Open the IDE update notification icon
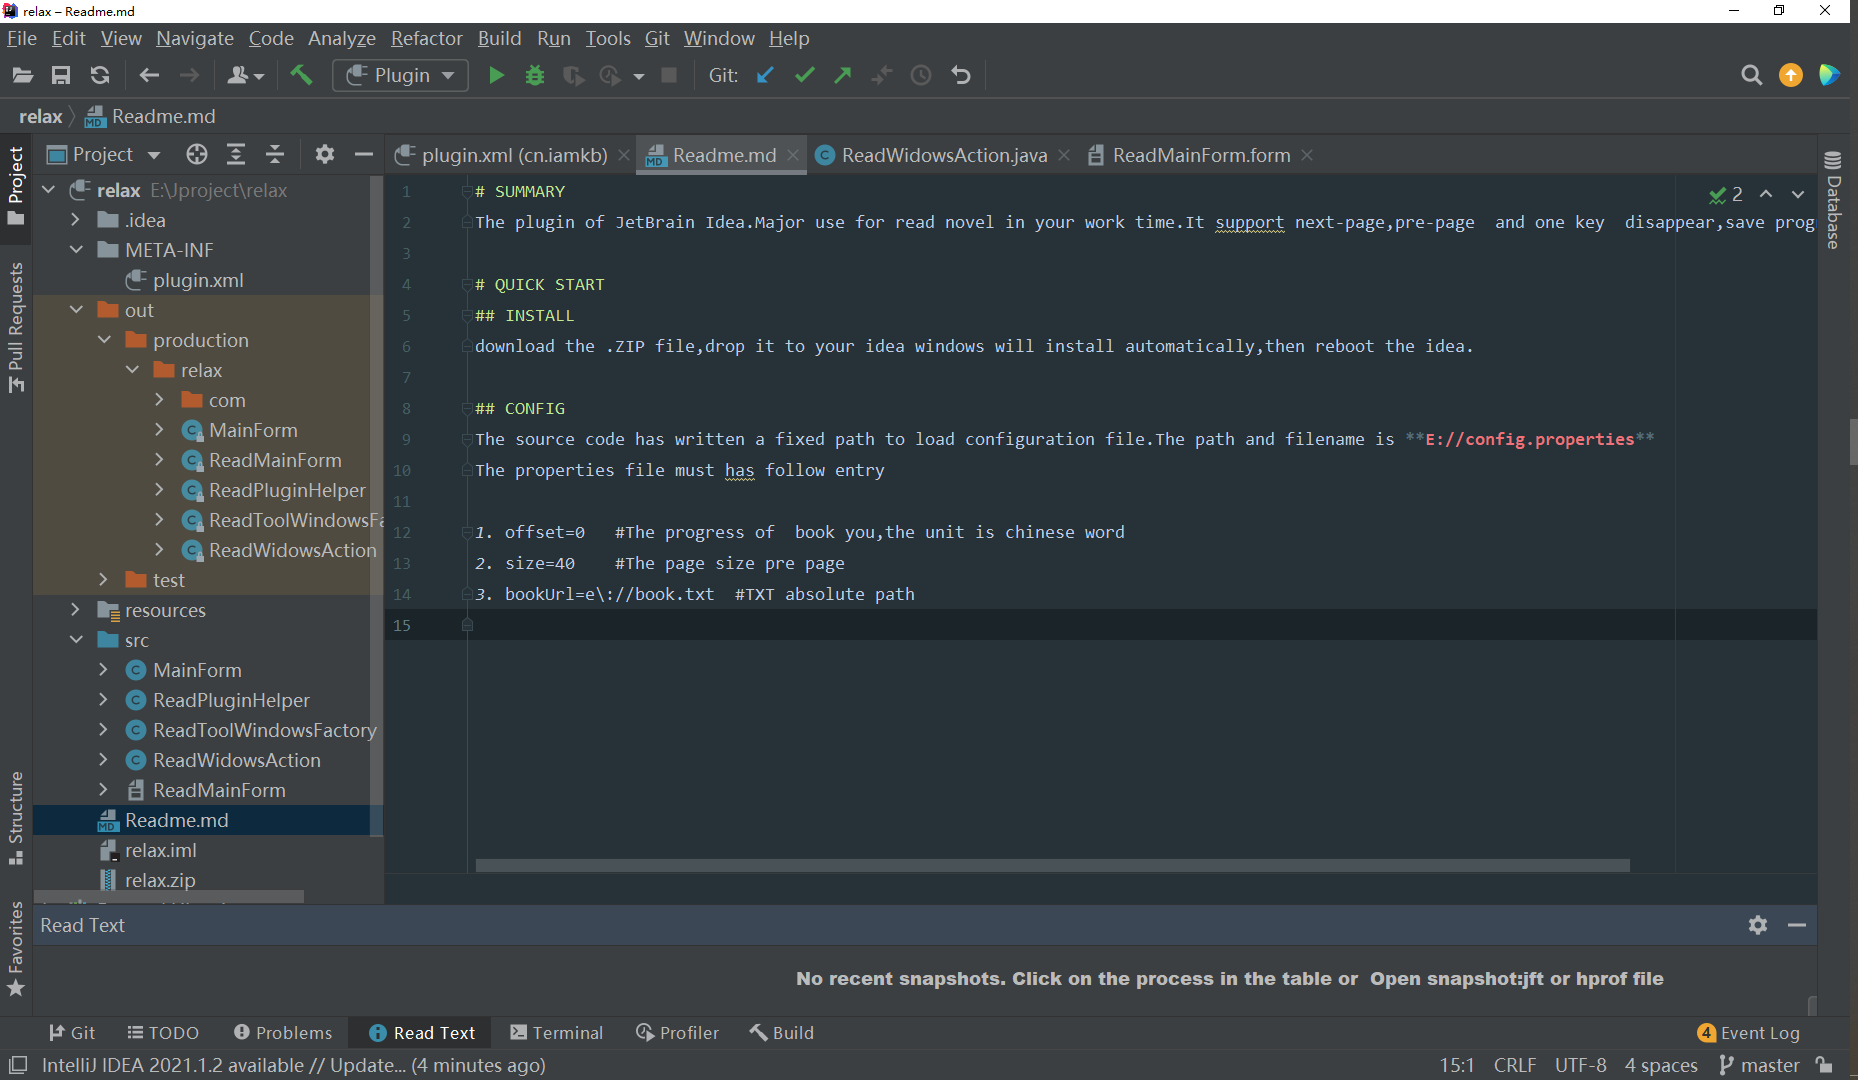1858x1080 pixels. coord(1791,75)
